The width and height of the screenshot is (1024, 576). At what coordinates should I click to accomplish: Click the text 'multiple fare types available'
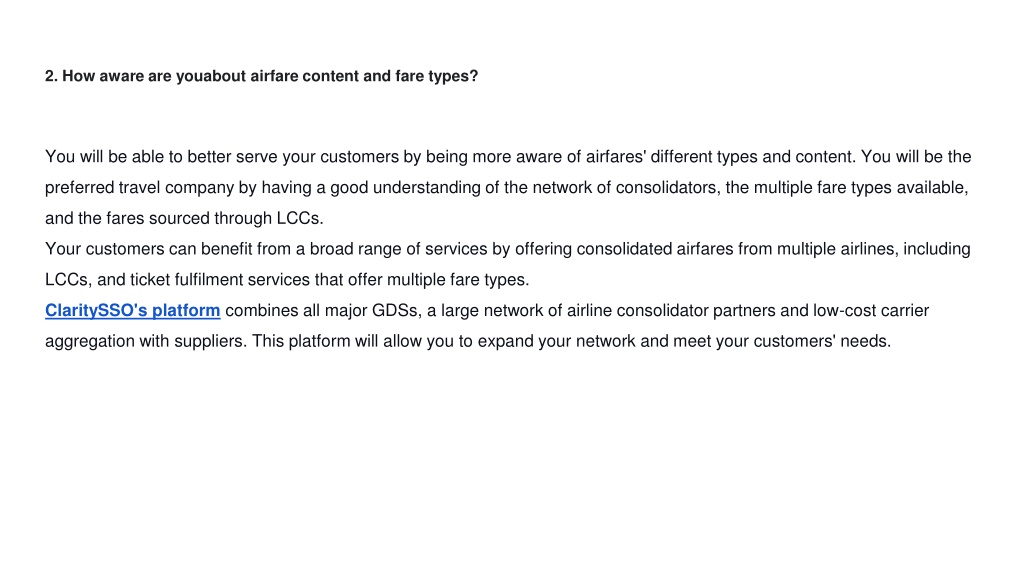860,187
